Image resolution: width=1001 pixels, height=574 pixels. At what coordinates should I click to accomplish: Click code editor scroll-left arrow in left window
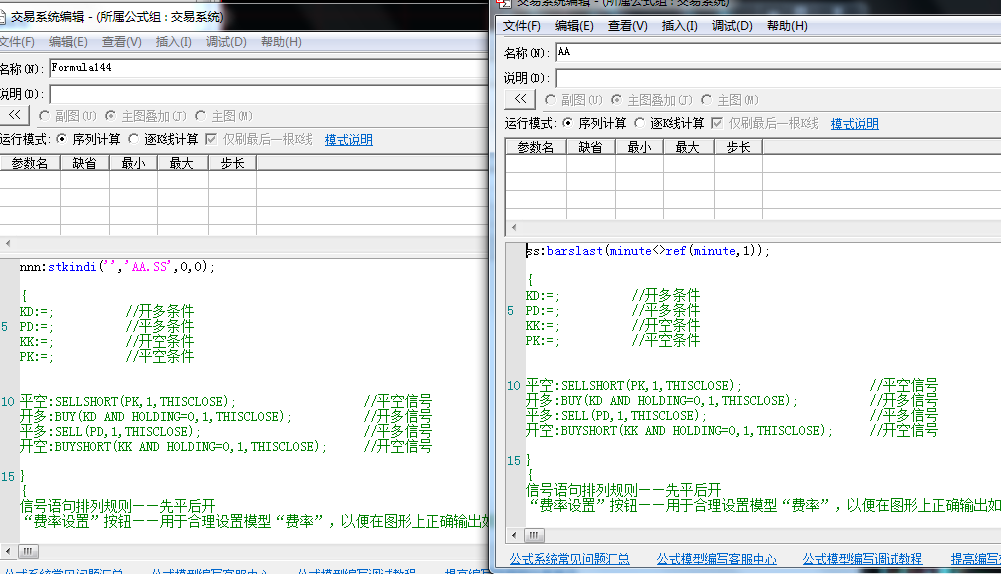pos(8,551)
